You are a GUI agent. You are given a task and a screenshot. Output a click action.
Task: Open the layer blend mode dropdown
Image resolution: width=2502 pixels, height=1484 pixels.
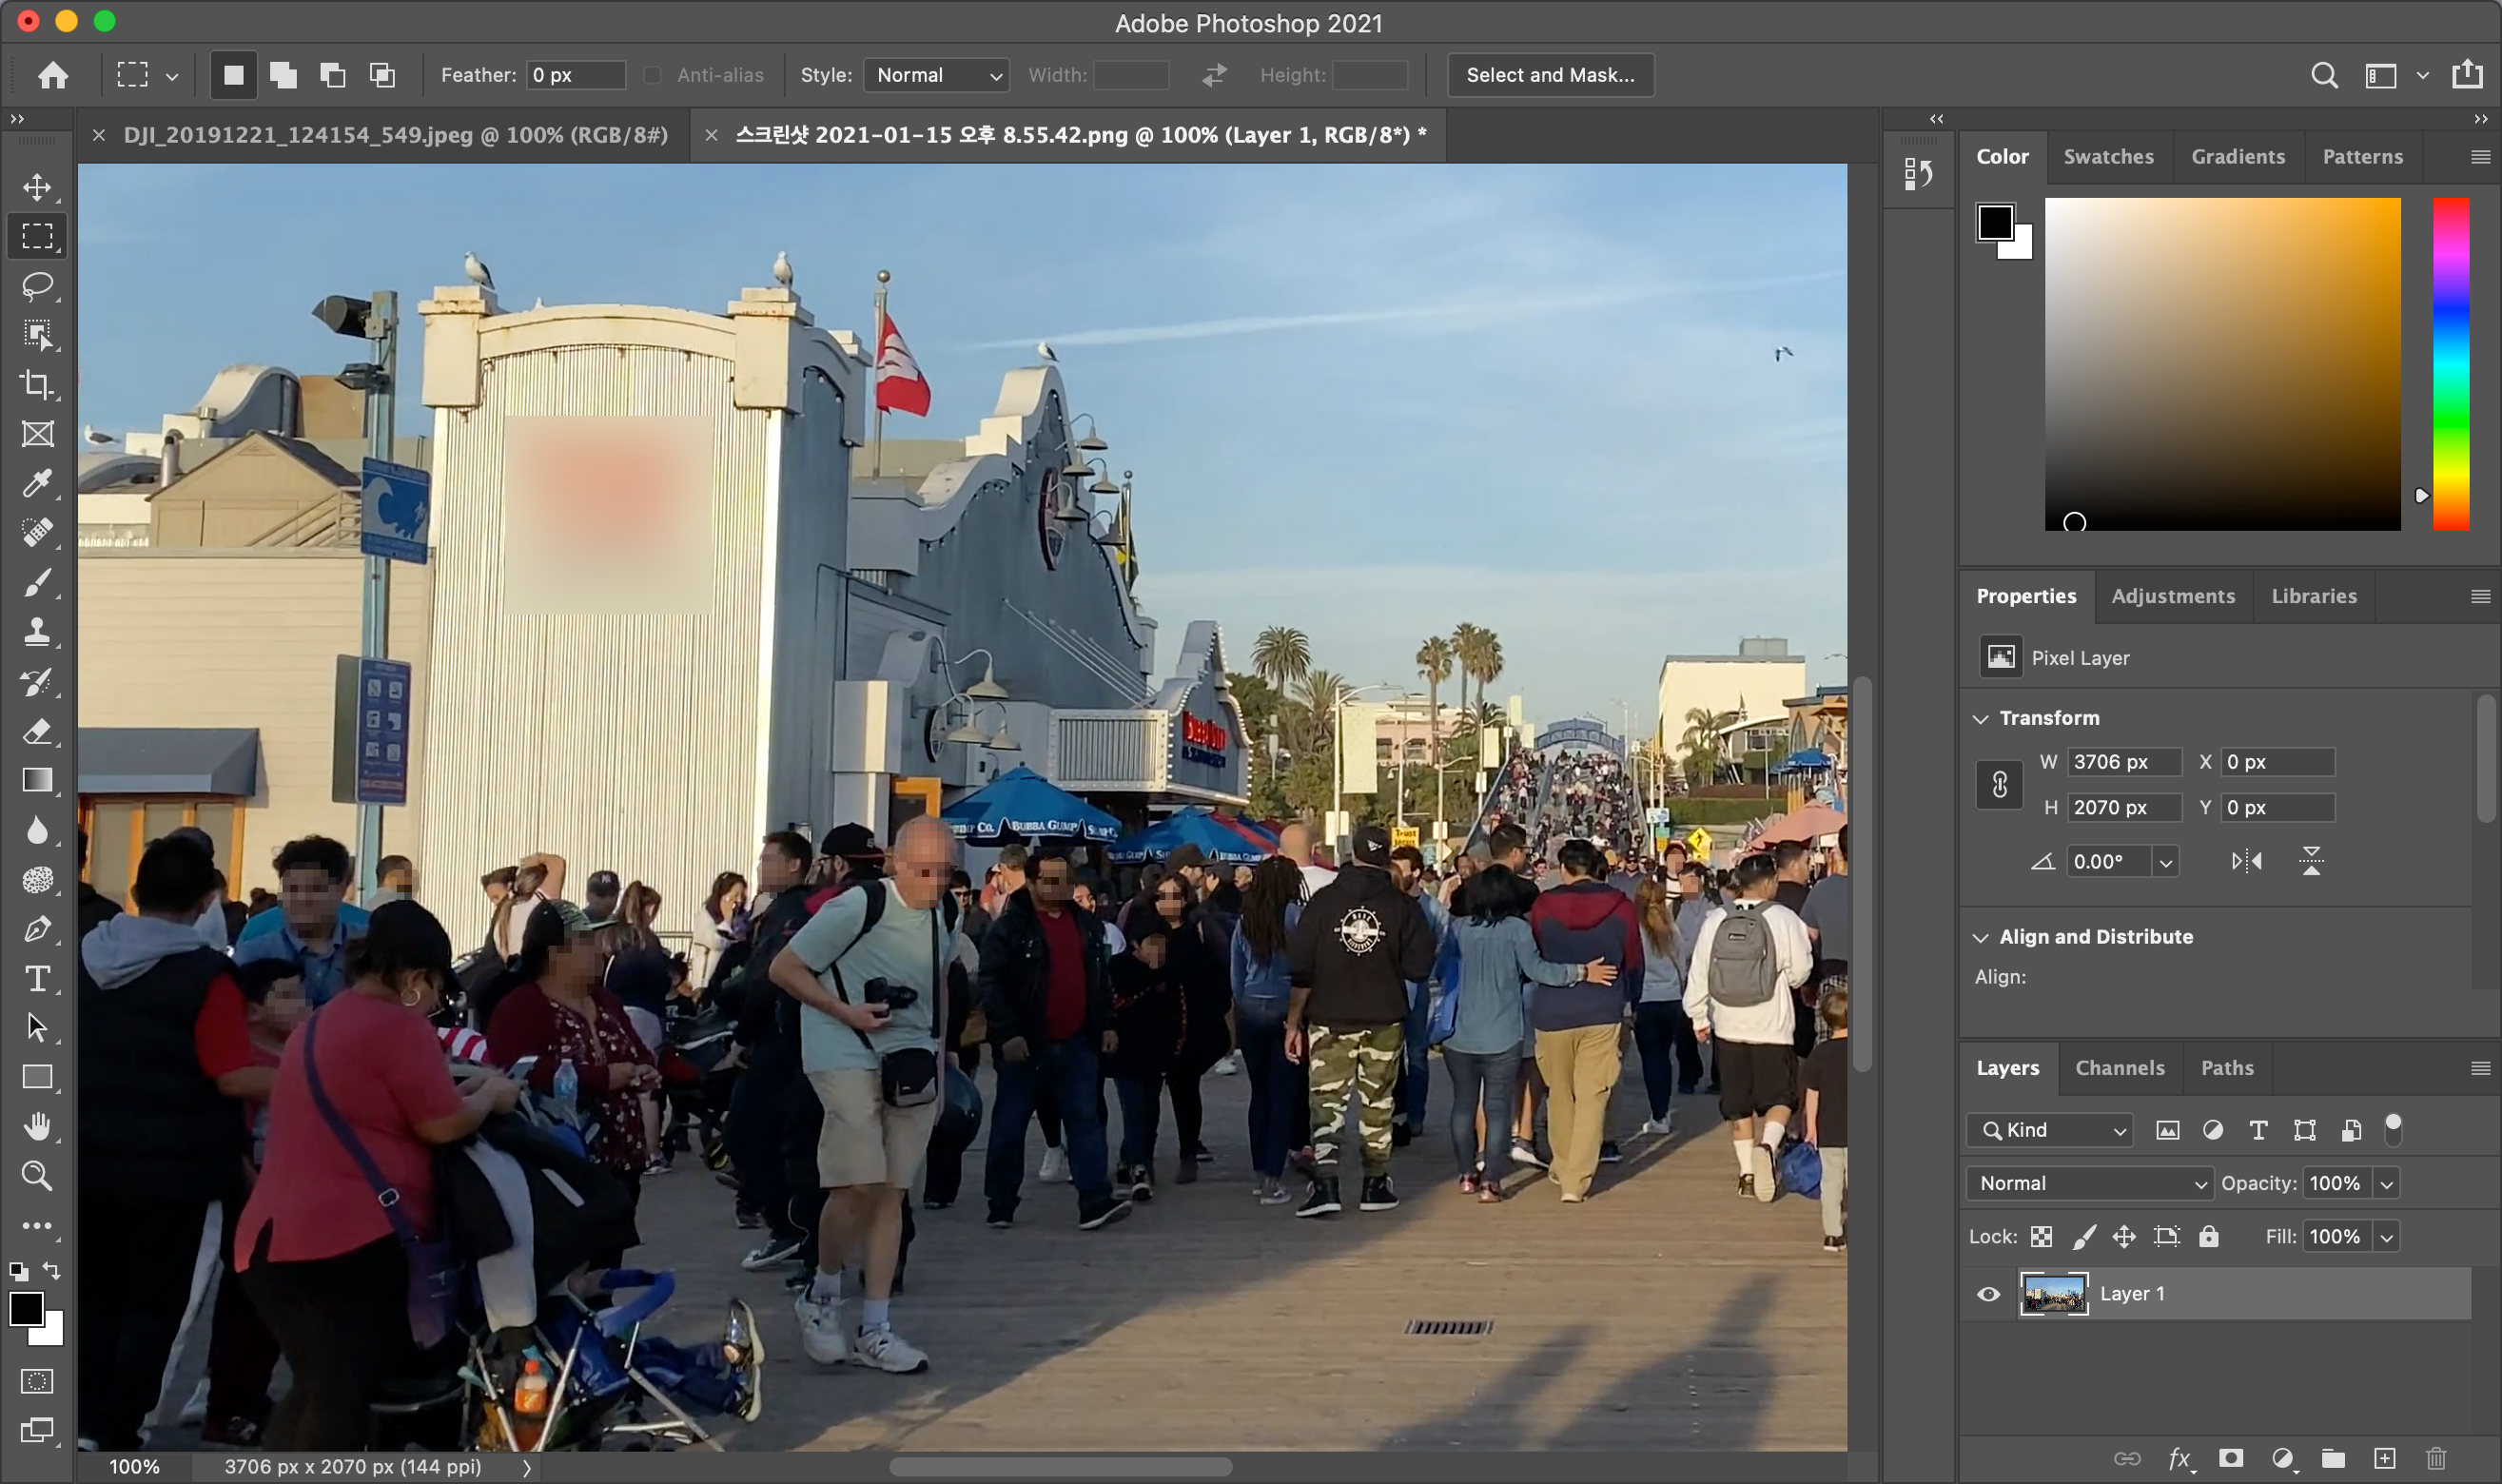point(2090,1183)
